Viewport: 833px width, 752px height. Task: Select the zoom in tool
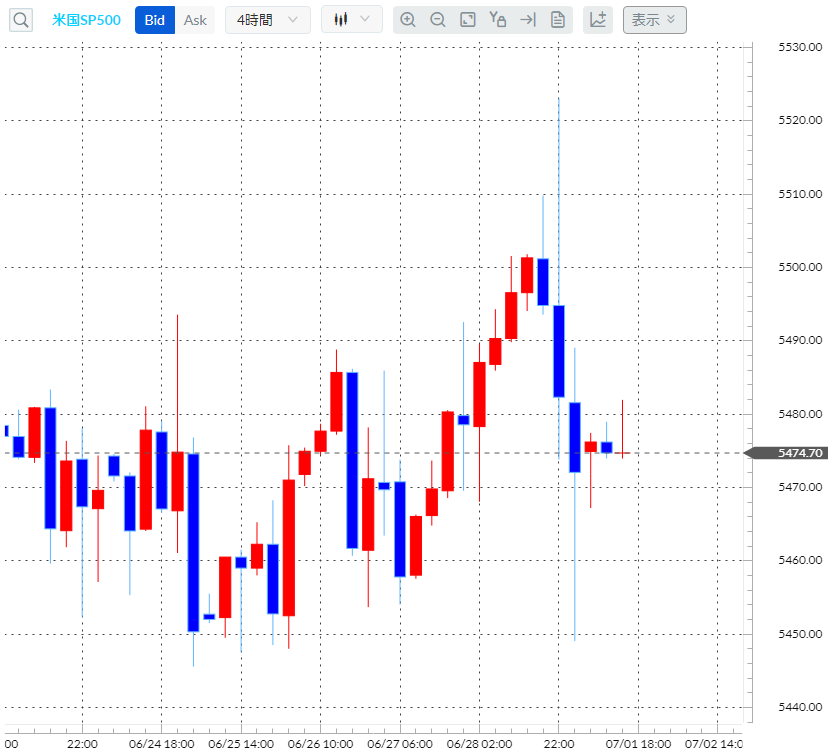click(409, 19)
